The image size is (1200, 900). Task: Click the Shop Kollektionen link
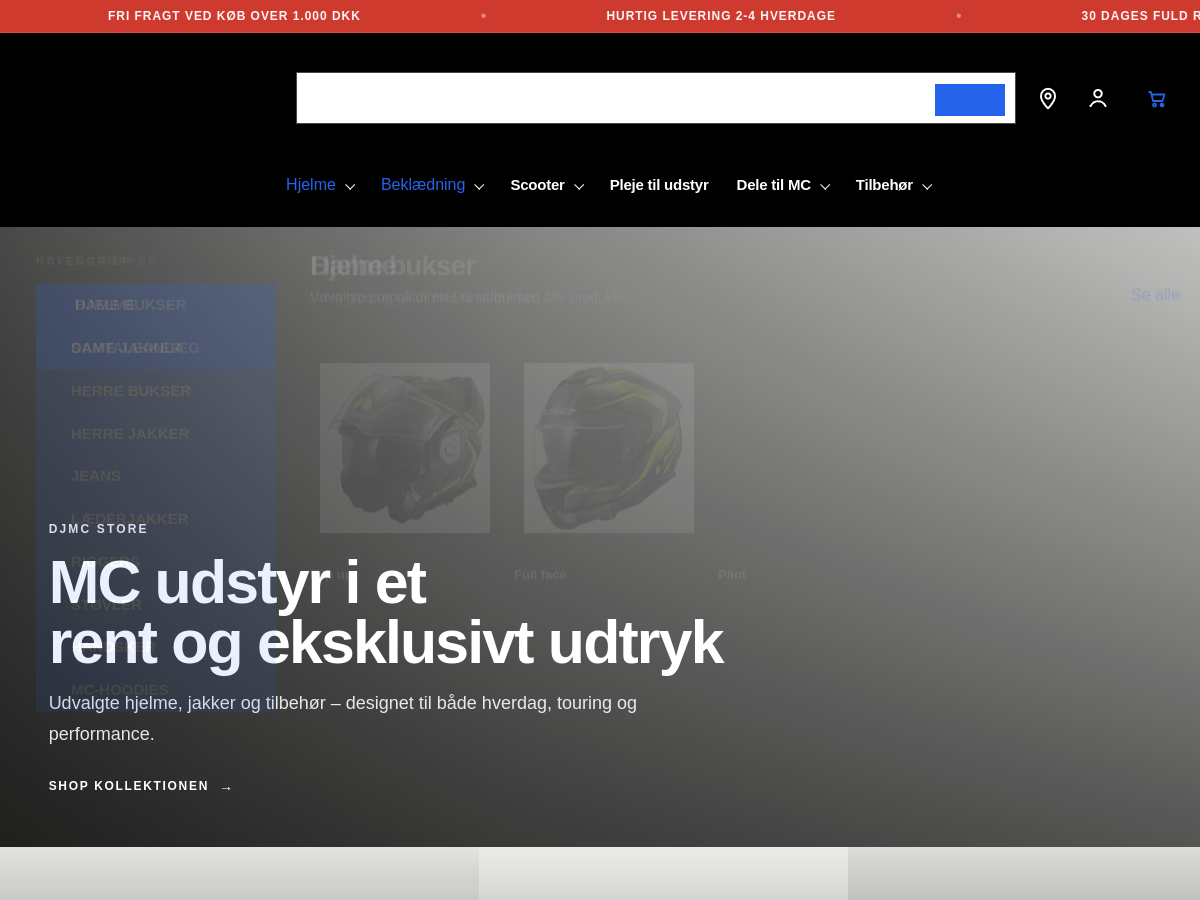click(140, 786)
